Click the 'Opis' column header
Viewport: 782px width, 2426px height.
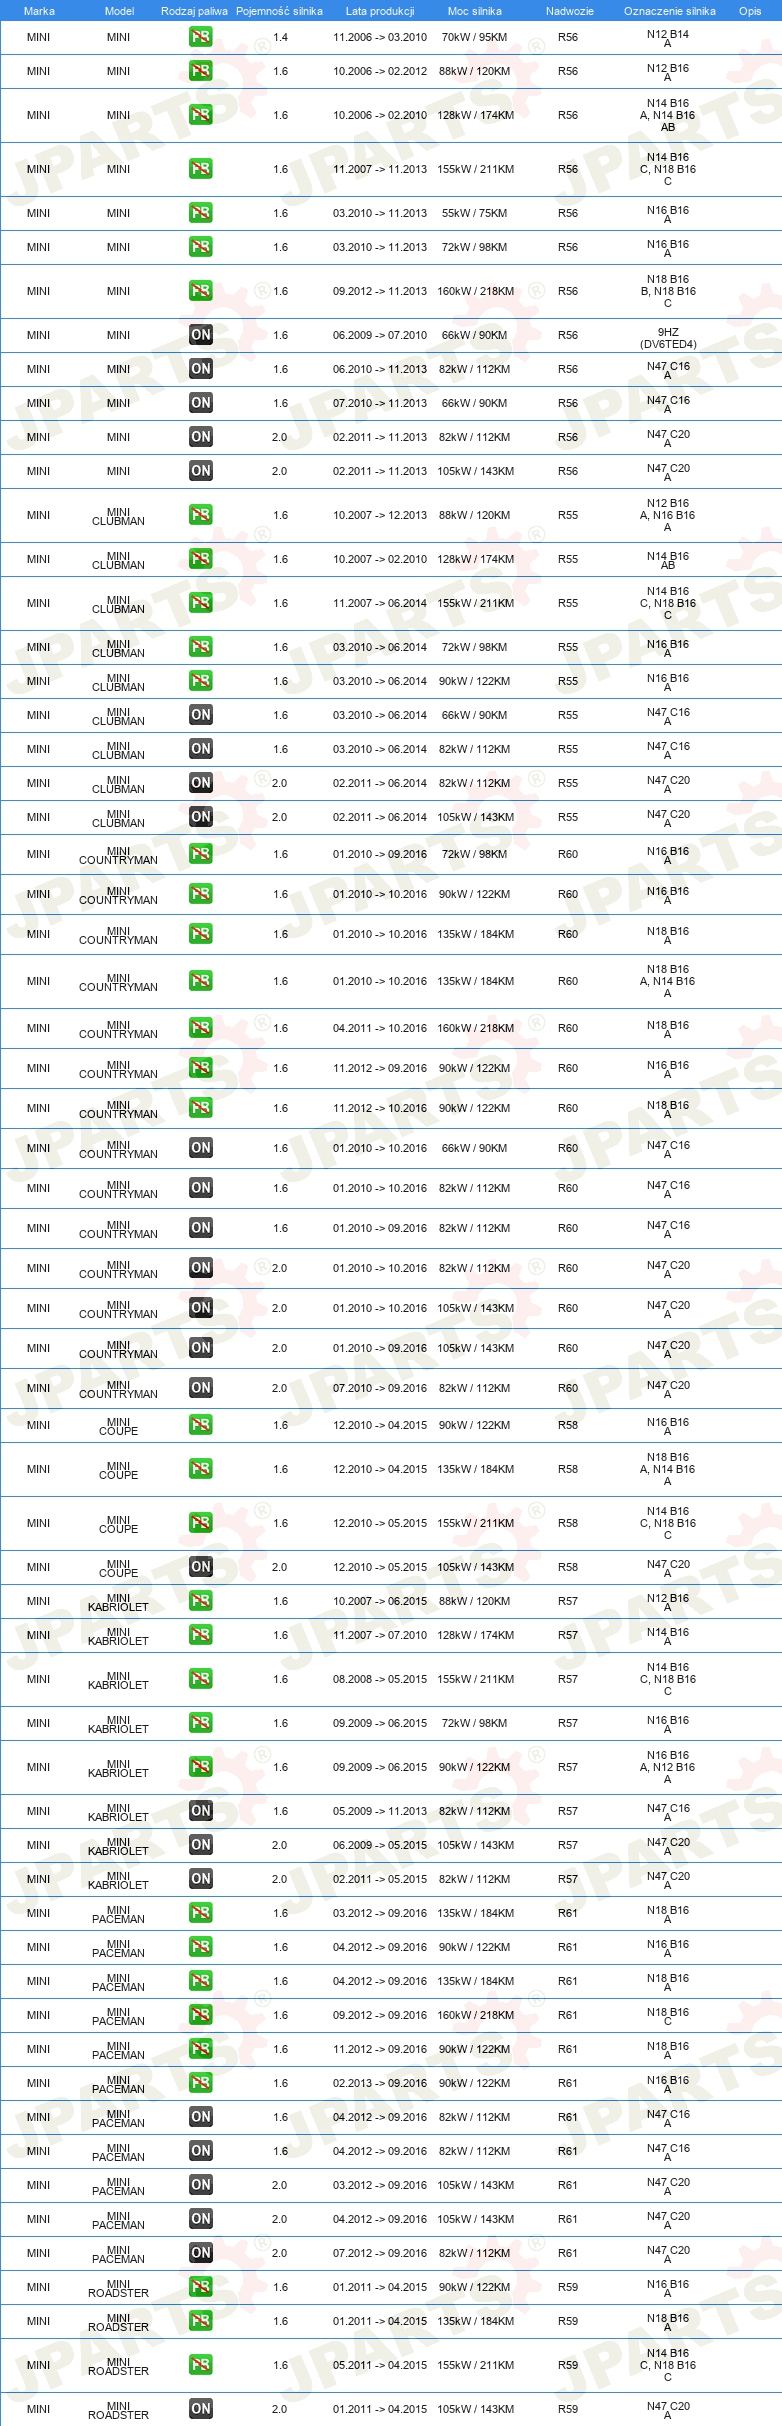[x=750, y=11]
